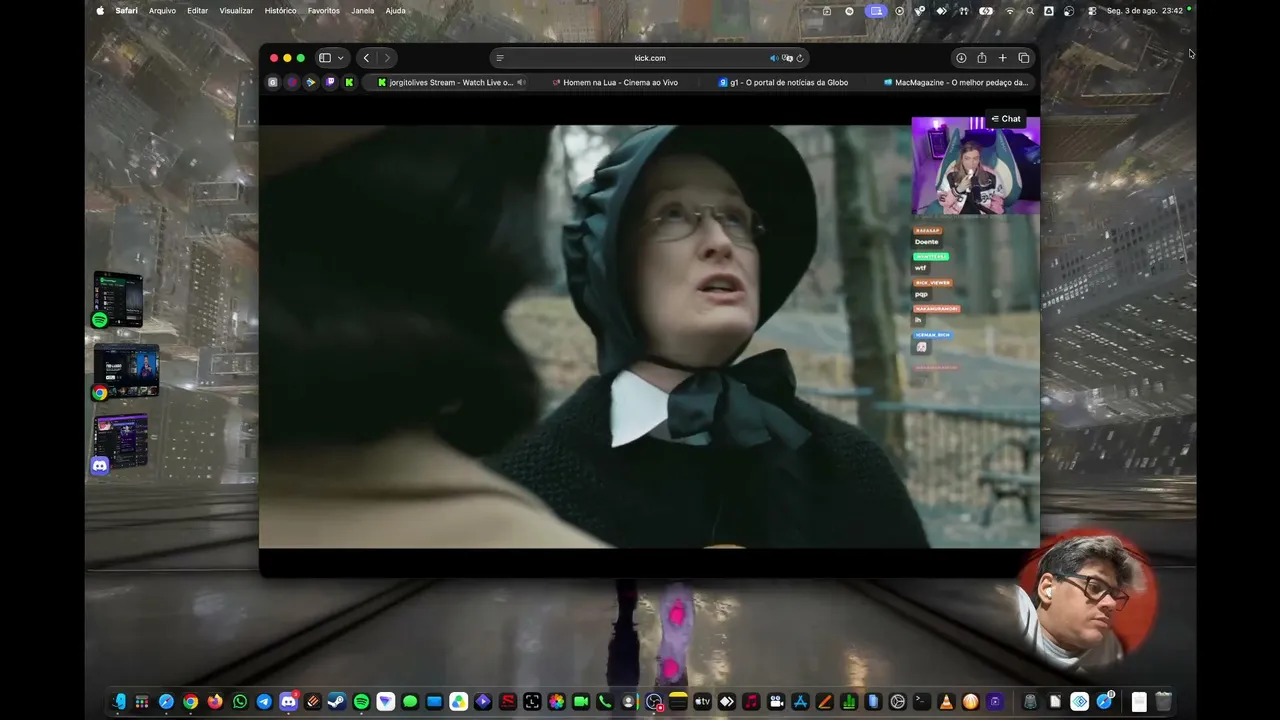Open Finder from the Dock
Image resolution: width=1280 pixels, height=720 pixels.
click(x=118, y=702)
